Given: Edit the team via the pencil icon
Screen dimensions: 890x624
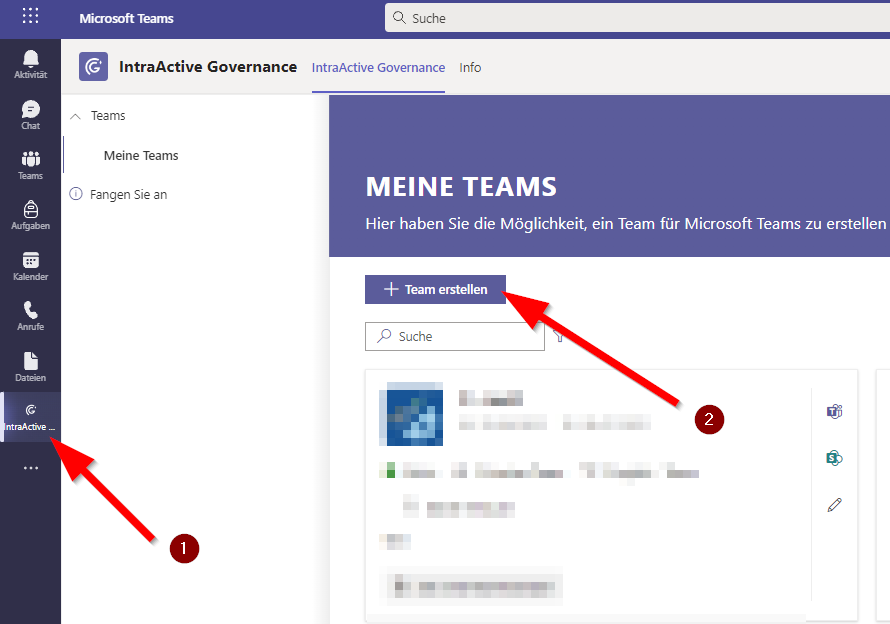Looking at the screenshot, I should 834,505.
